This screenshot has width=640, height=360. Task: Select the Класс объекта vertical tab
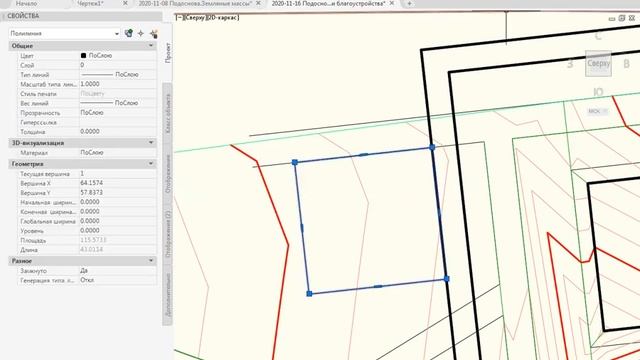tap(168, 113)
